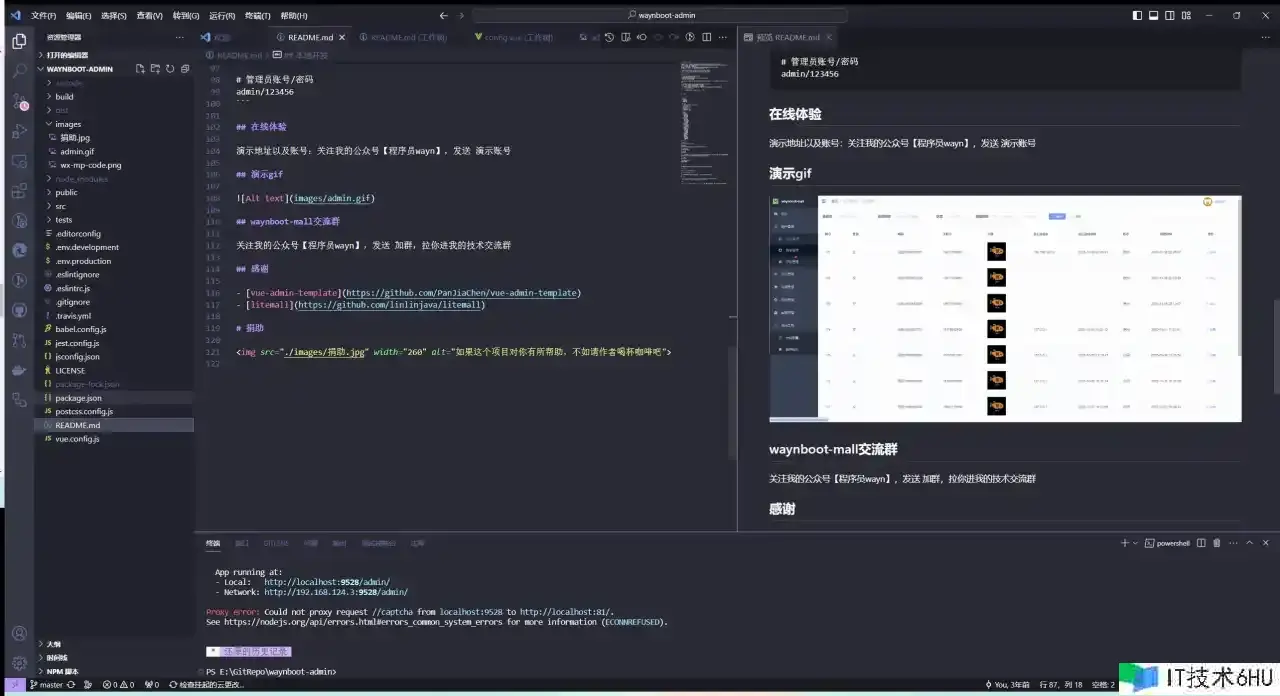Go back using navigation arrow
The width and height of the screenshot is (1280, 696).
(443, 15)
